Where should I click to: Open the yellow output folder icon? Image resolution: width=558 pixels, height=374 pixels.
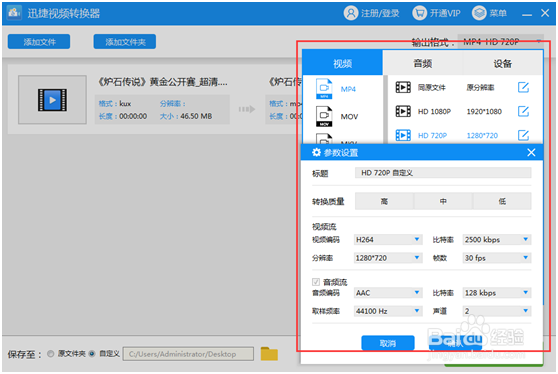(269, 354)
